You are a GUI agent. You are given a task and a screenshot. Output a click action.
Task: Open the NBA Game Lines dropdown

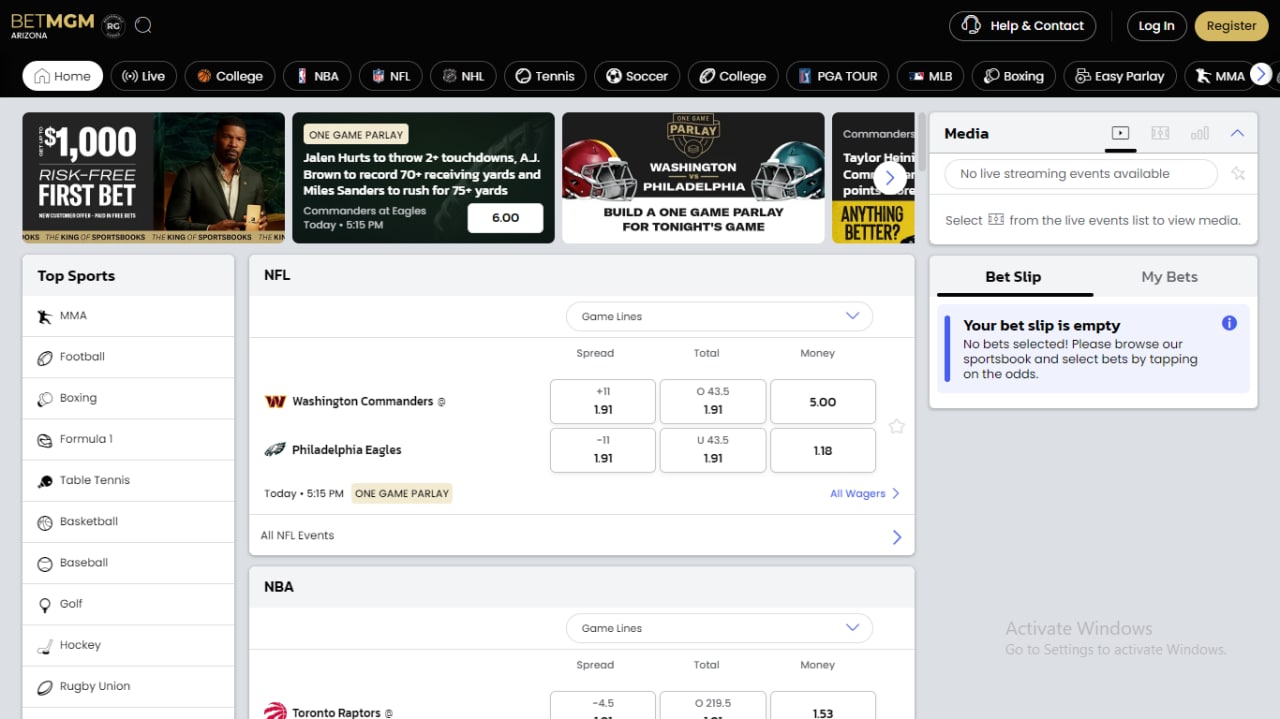click(x=719, y=628)
